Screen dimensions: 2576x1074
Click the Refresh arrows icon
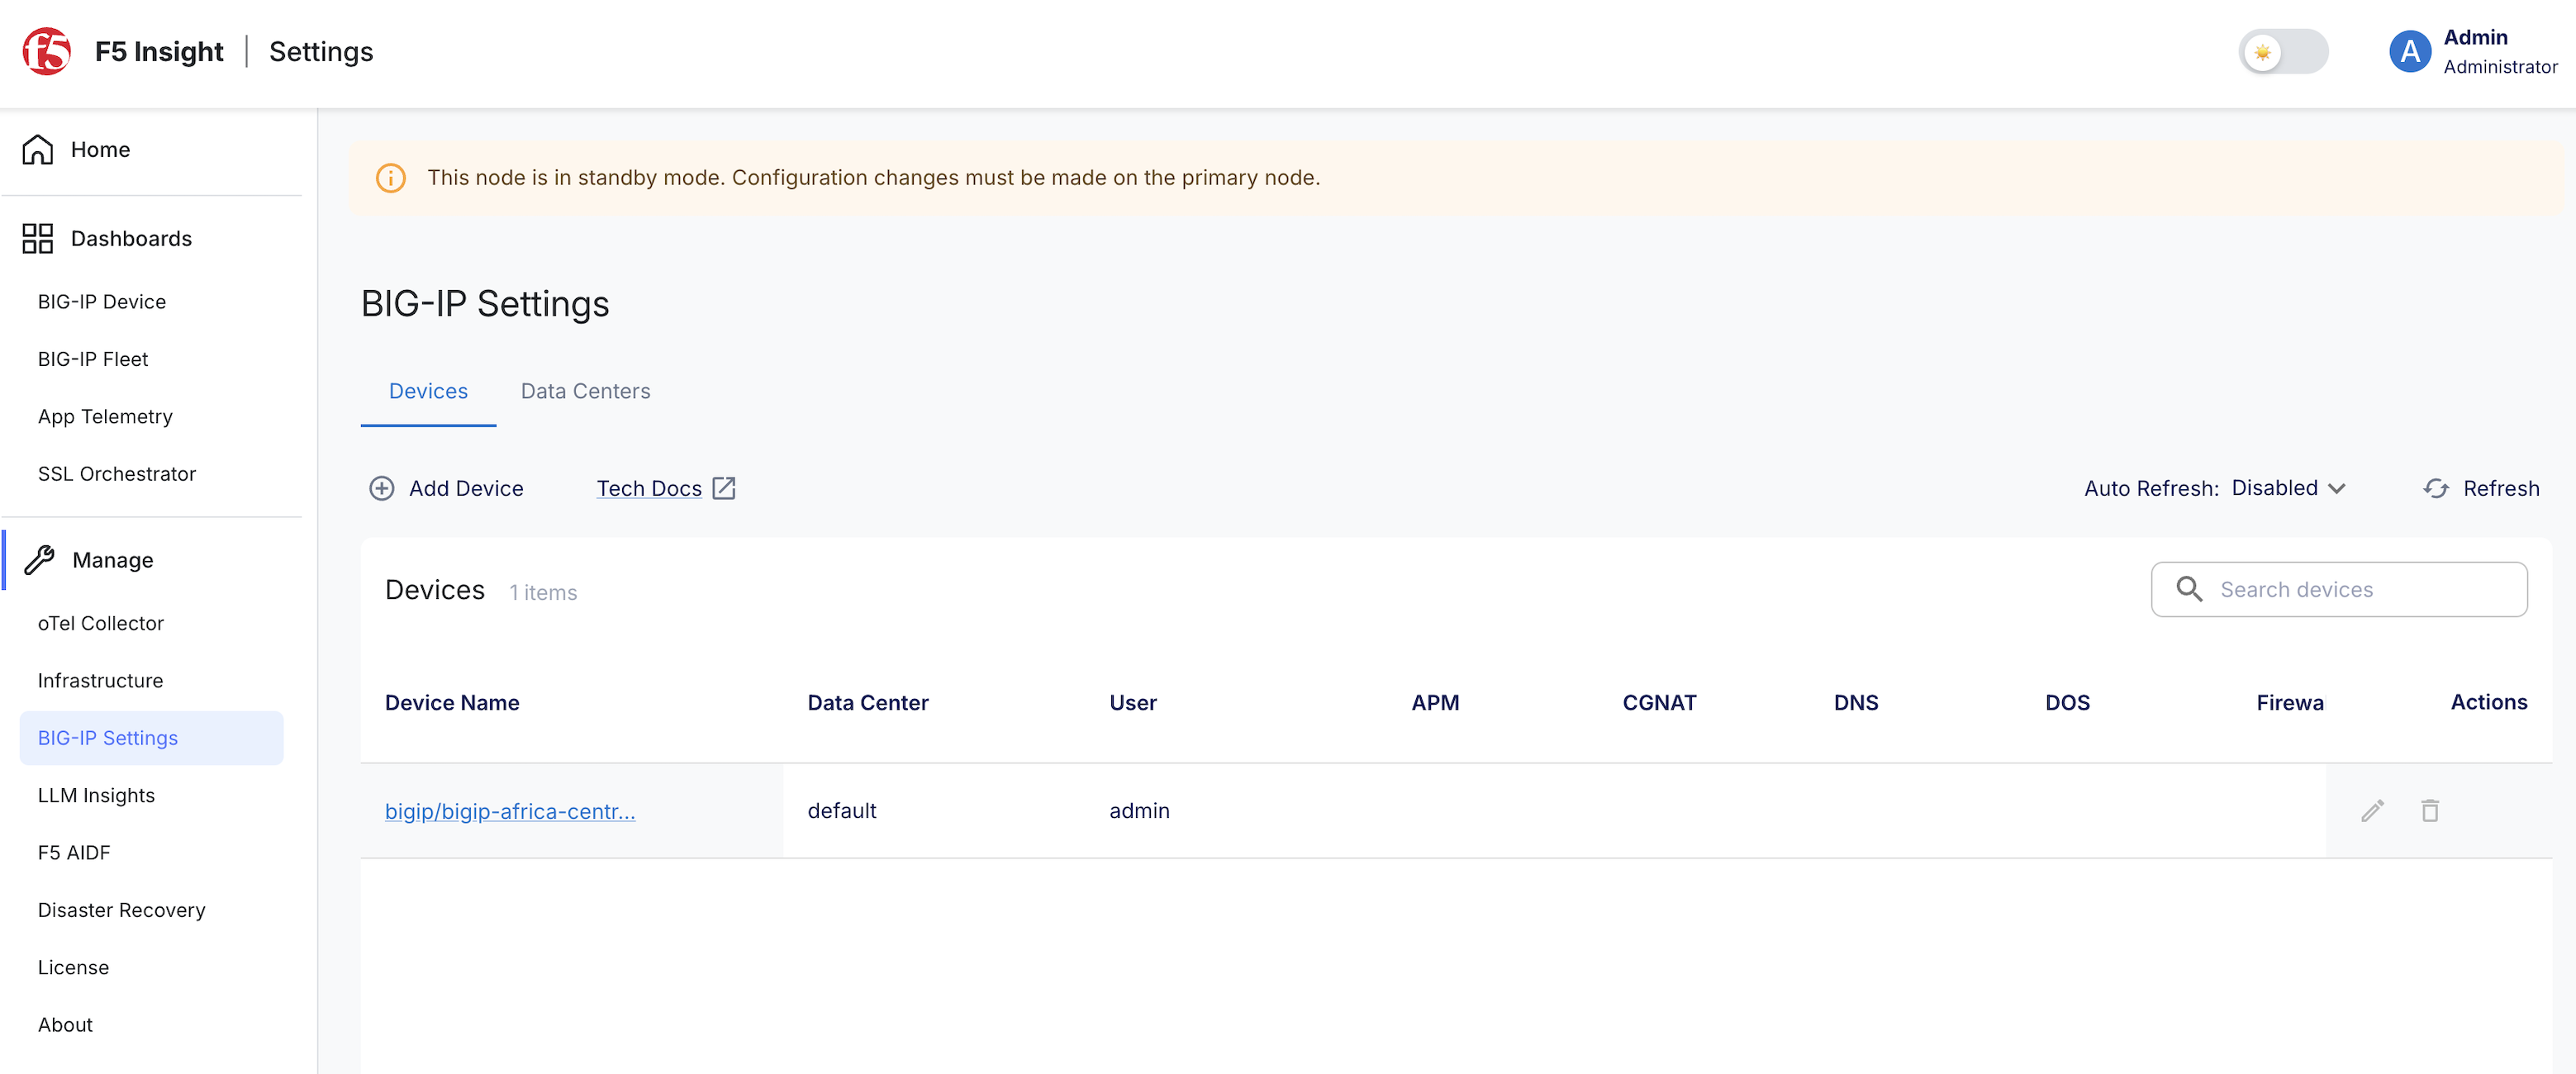coord(2436,488)
